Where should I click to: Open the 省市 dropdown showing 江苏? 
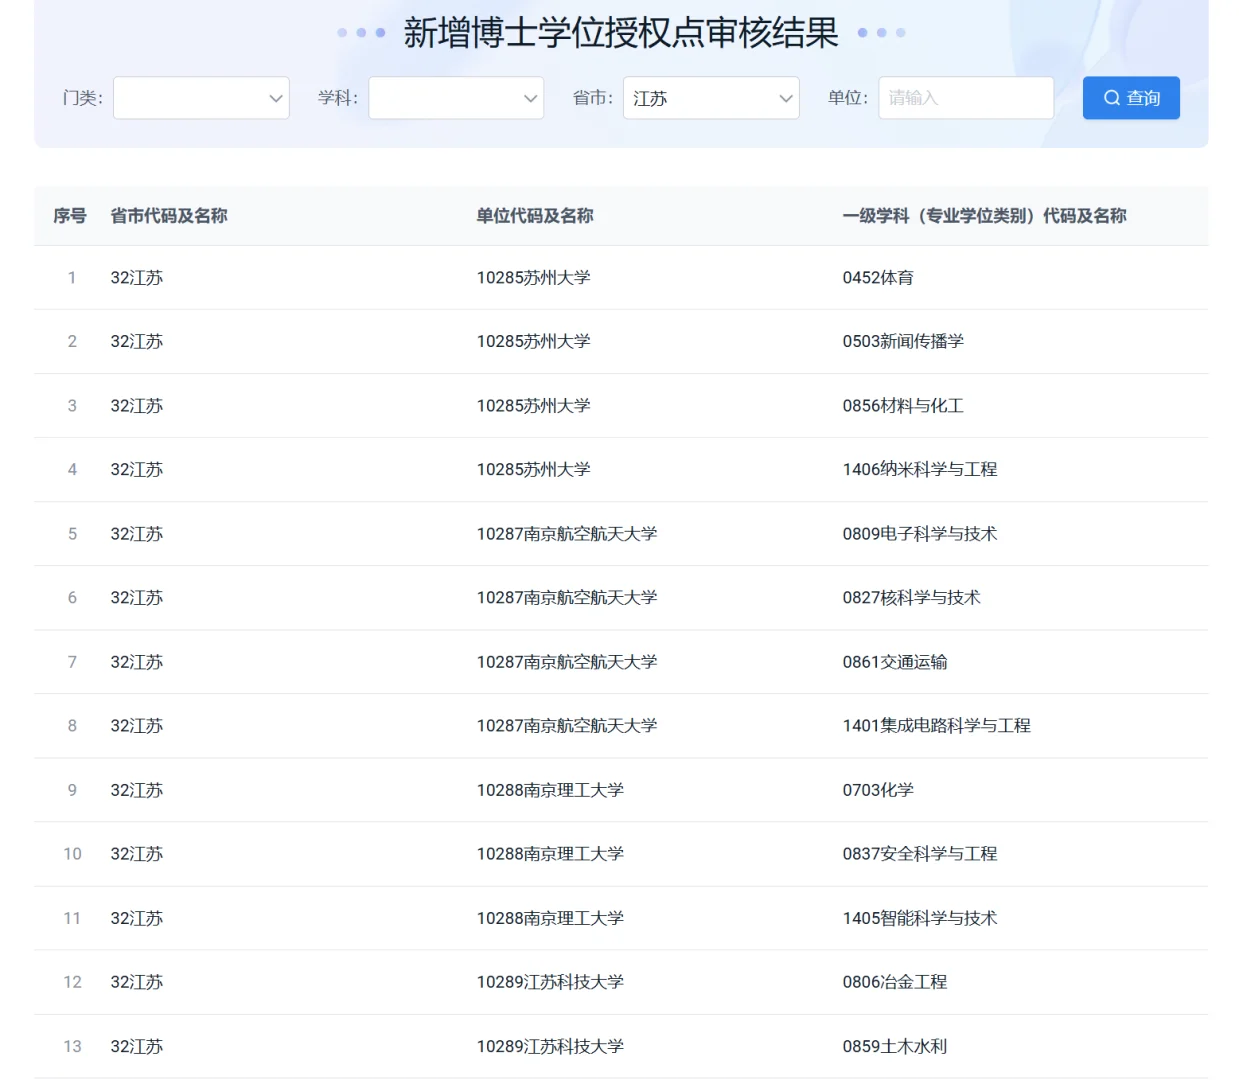(711, 98)
